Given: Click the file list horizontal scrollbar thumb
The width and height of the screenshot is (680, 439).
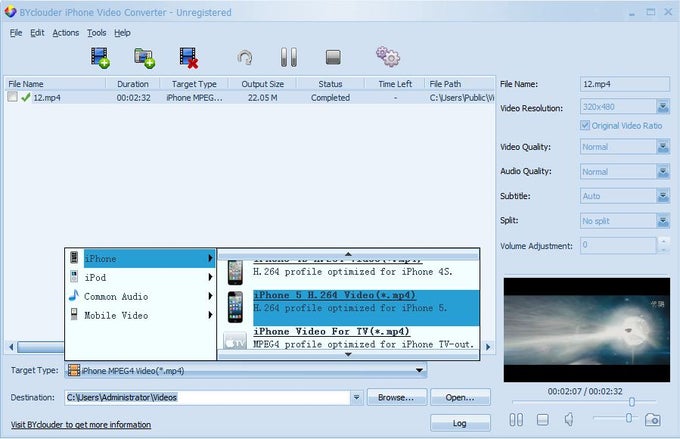Looking at the screenshot, I should tap(40, 347).
